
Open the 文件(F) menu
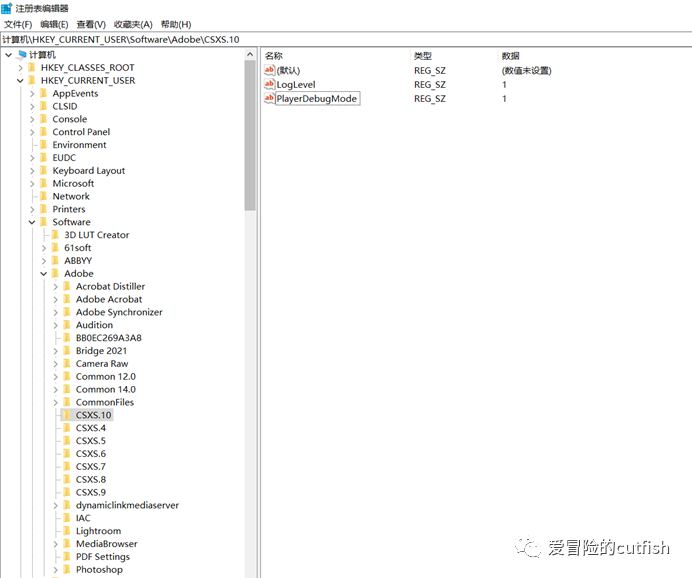(18, 24)
